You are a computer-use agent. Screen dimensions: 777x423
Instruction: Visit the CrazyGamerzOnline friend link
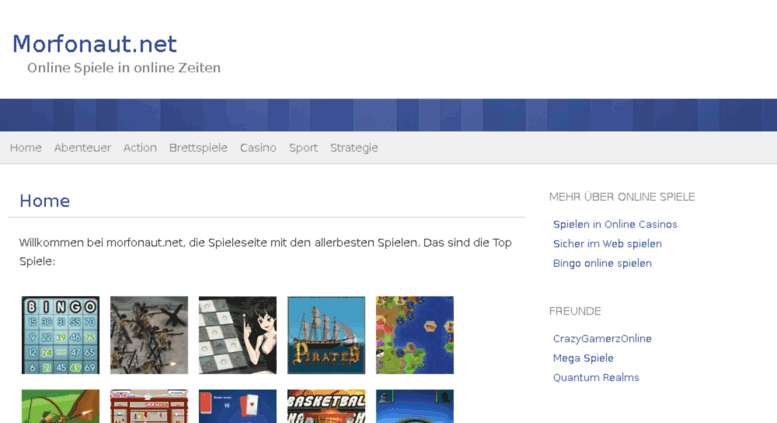pos(602,339)
